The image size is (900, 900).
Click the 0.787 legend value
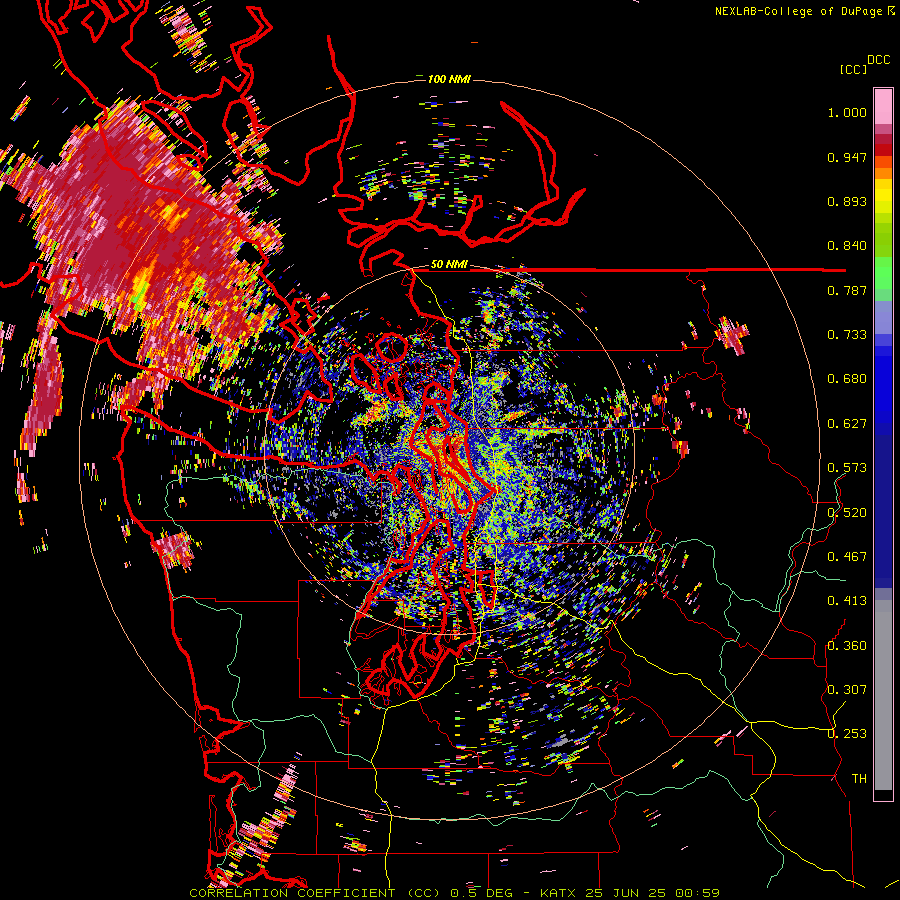click(x=847, y=290)
